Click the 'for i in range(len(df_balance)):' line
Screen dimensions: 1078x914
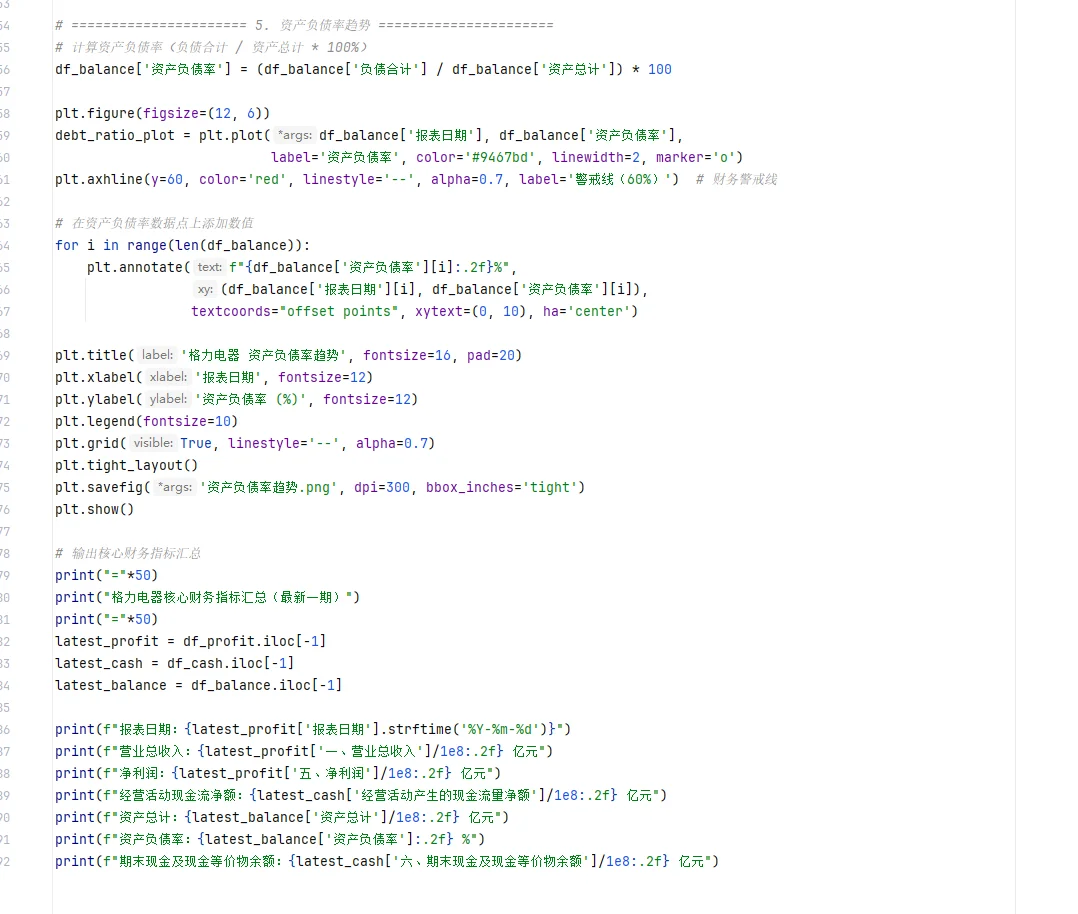pyautogui.click(x=182, y=246)
